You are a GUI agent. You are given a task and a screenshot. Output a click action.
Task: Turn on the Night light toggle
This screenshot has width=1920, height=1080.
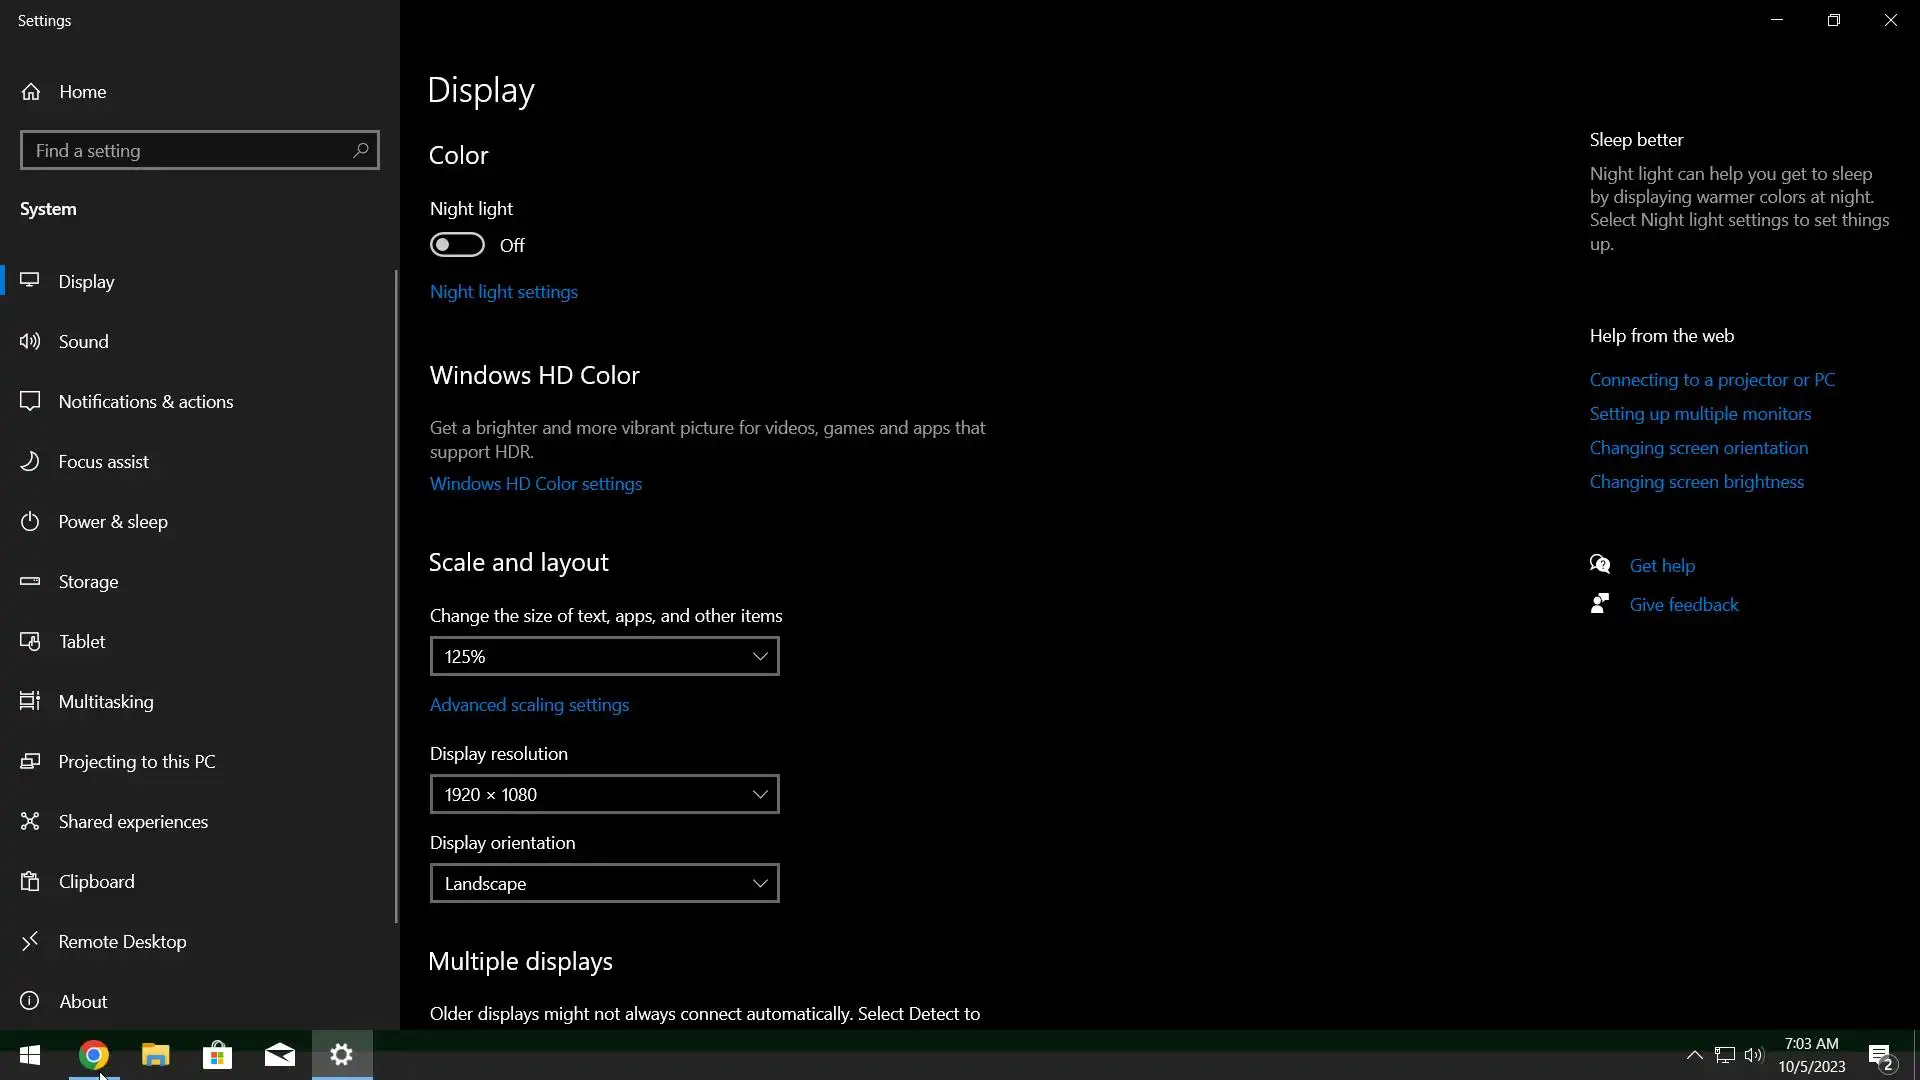point(457,245)
